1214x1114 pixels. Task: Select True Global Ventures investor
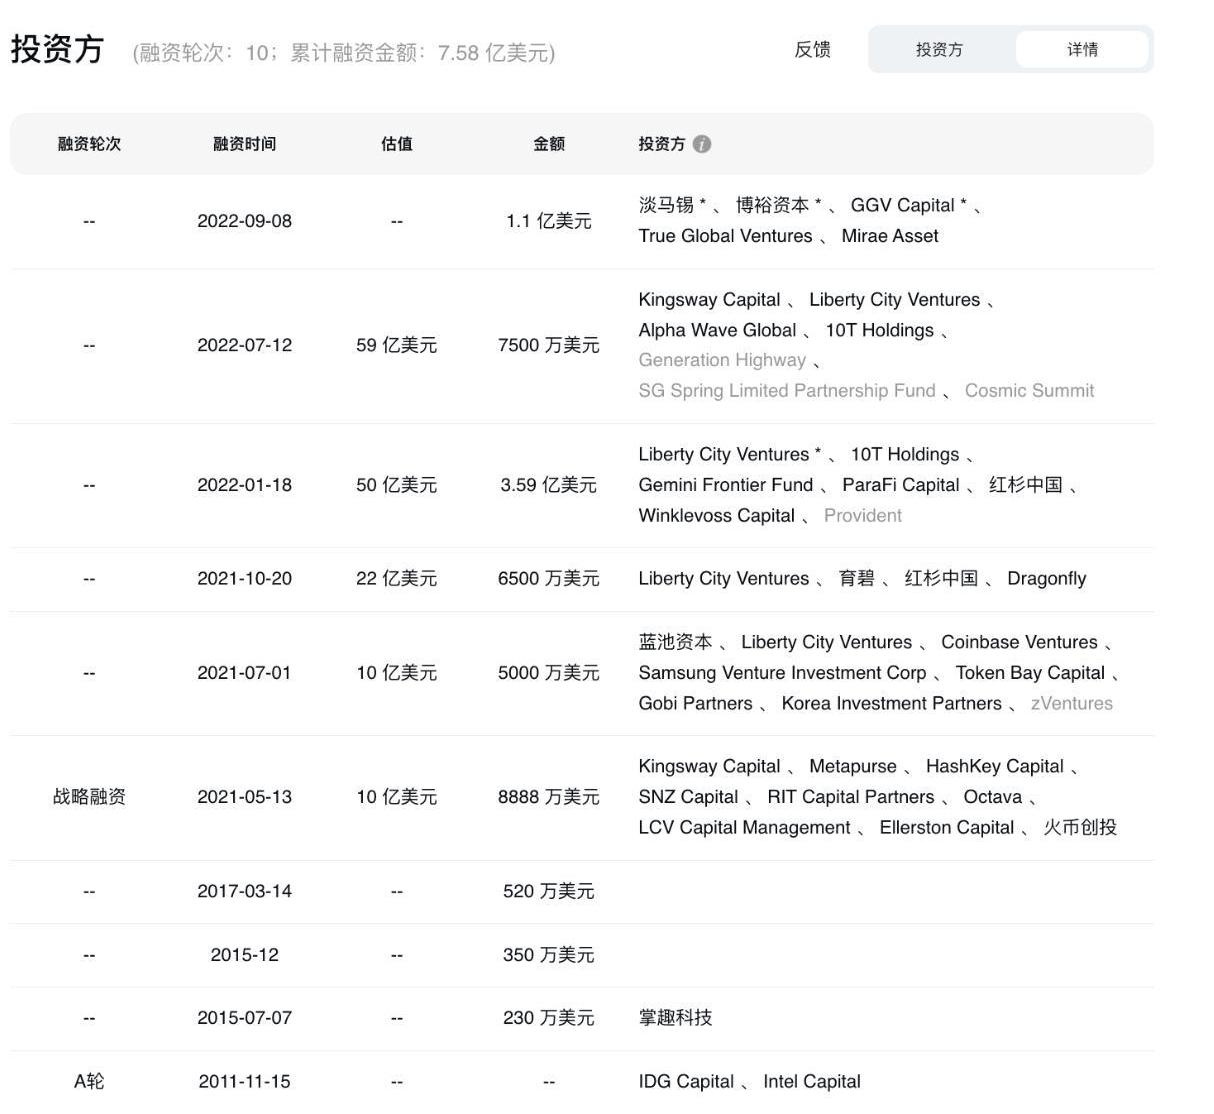click(725, 236)
